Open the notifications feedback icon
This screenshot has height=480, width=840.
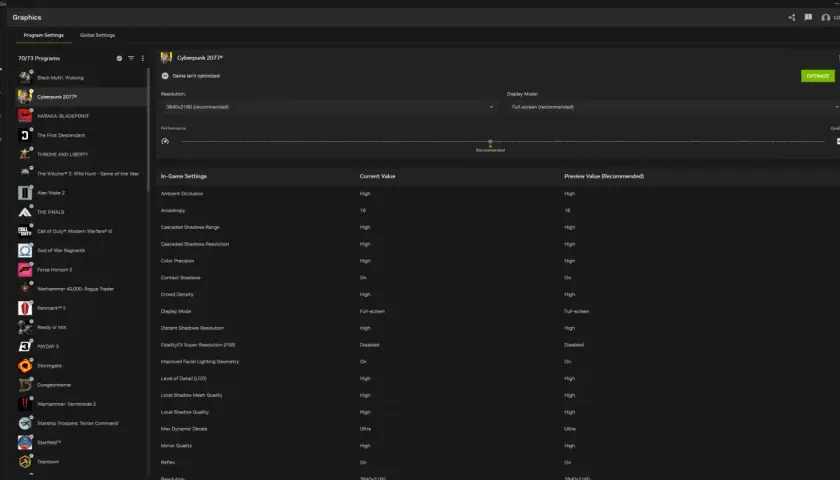(x=808, y=17)
